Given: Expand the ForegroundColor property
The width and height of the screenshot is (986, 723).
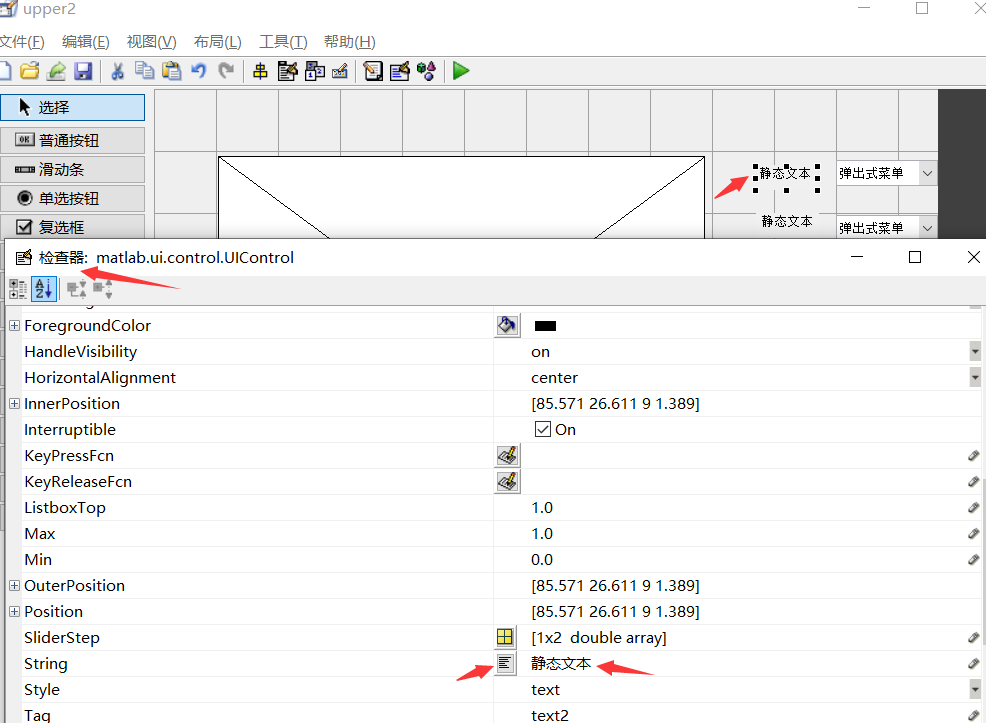Looking at the screenshot, I should (x=14, y=326).
